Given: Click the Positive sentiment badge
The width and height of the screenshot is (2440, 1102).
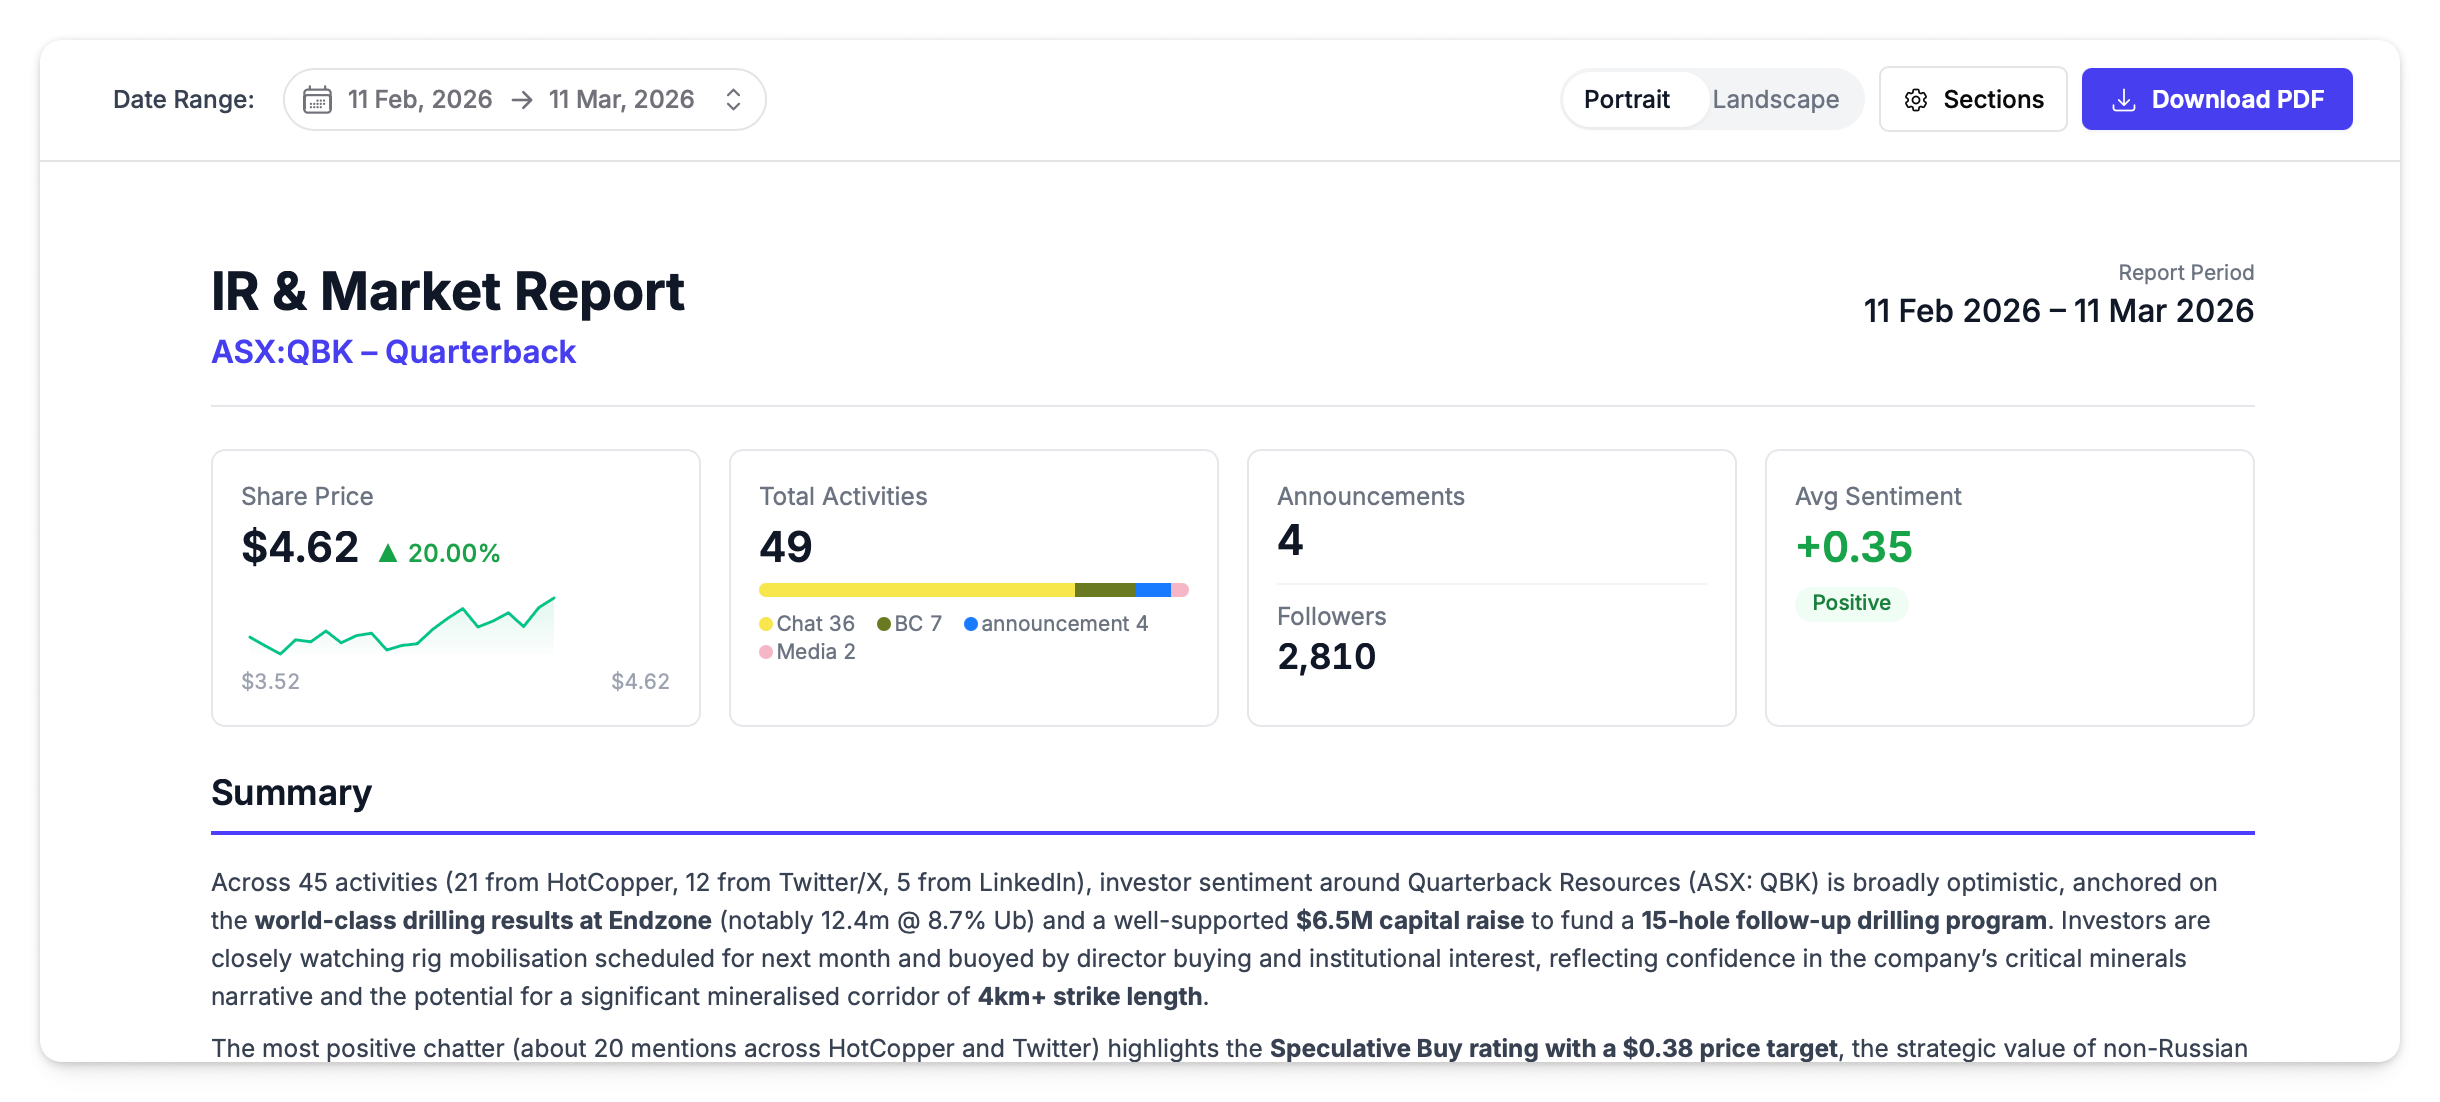Looking at the screenshot, I should coord(1851,603).
